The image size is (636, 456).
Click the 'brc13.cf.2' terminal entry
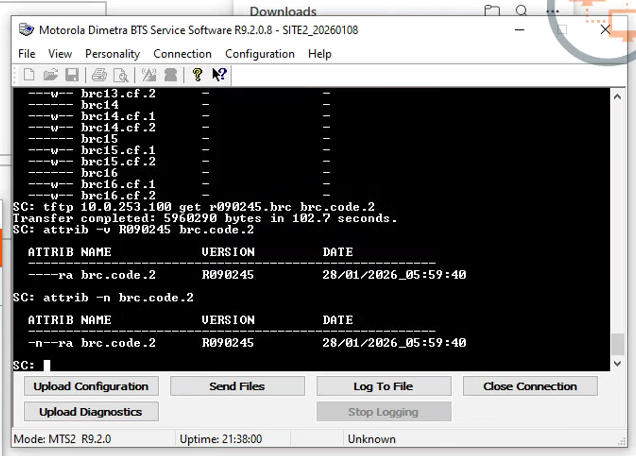pos(118,94)
